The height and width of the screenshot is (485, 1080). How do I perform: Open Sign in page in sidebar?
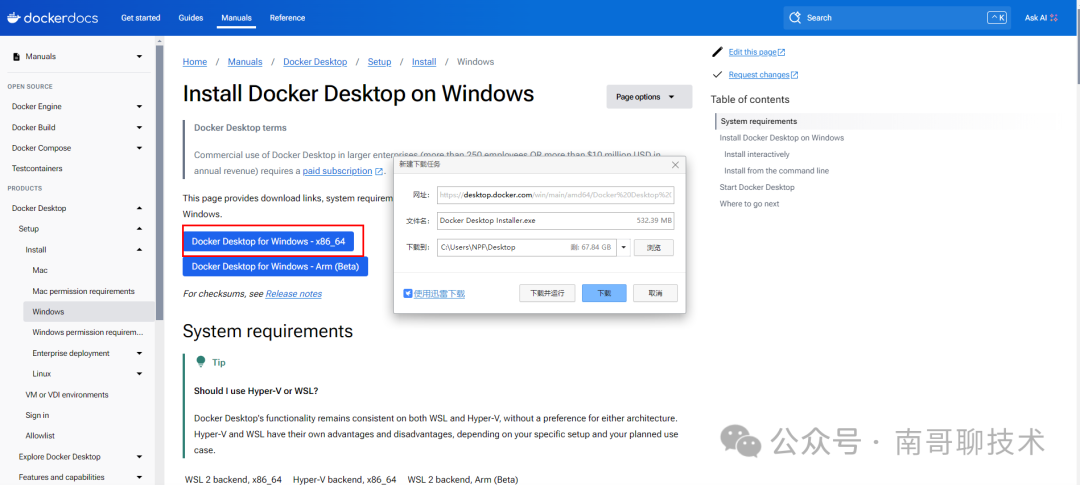37,415
